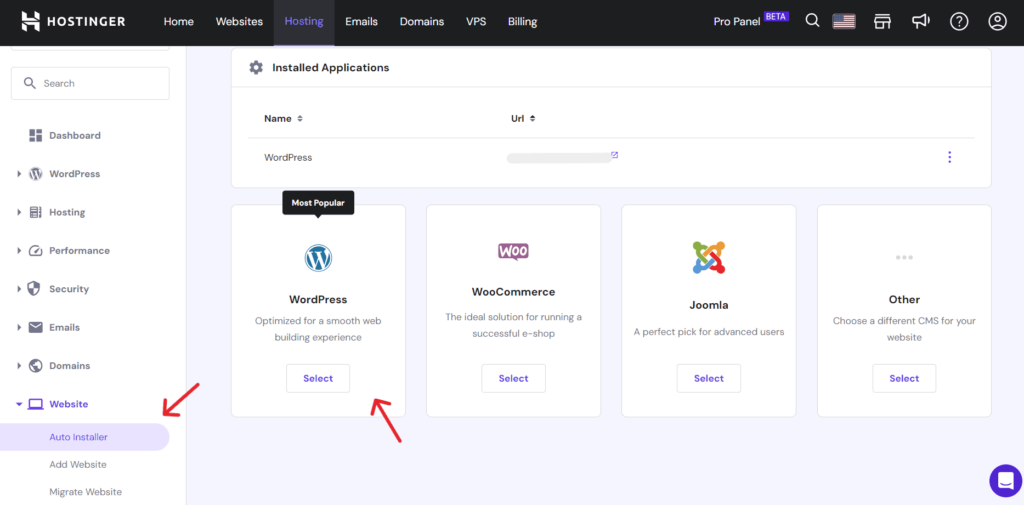
Task: Click the WordPress logo in card
Action: [x=318, y=258]
